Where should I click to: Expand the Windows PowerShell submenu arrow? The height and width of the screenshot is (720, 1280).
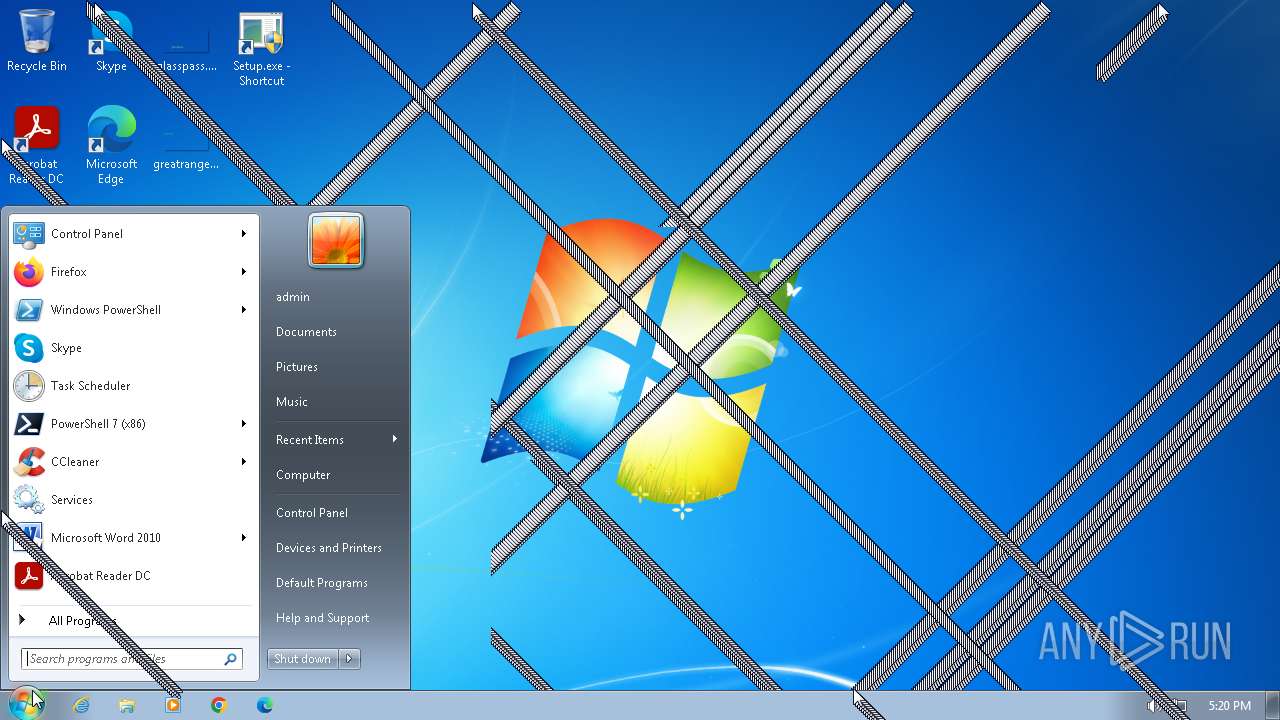pos(243,310)
